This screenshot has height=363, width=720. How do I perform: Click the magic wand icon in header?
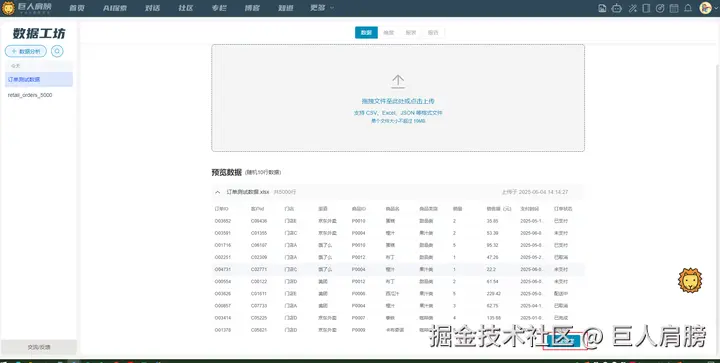[x=632, y=8]
